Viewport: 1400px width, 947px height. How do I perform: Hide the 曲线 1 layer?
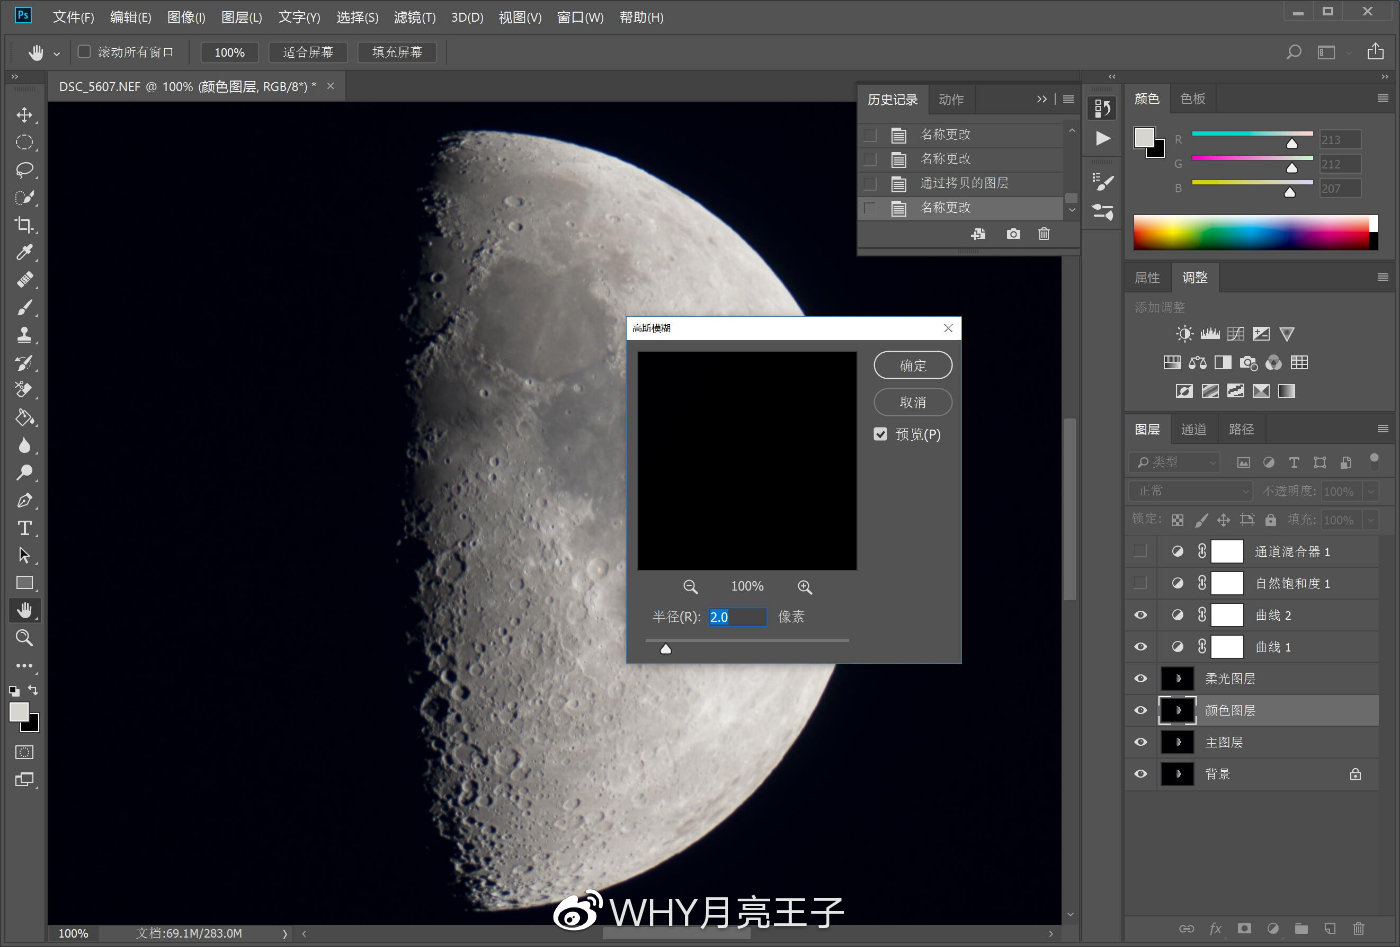(x=1140, y=647)
